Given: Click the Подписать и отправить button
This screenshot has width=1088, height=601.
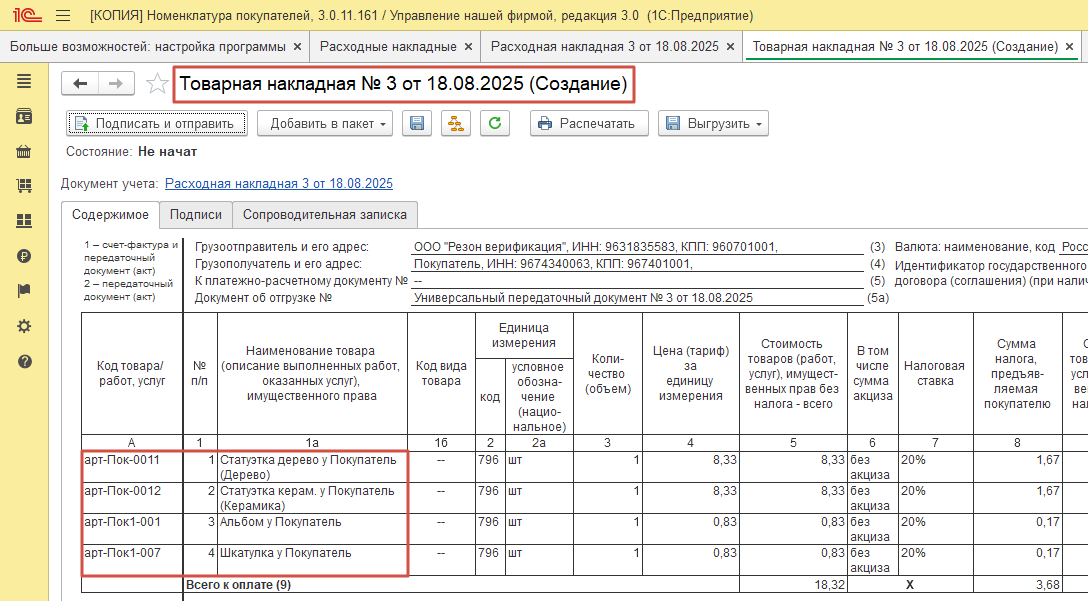Looking at the screenshot, I should pyautogui.click(x=157, y=124).
